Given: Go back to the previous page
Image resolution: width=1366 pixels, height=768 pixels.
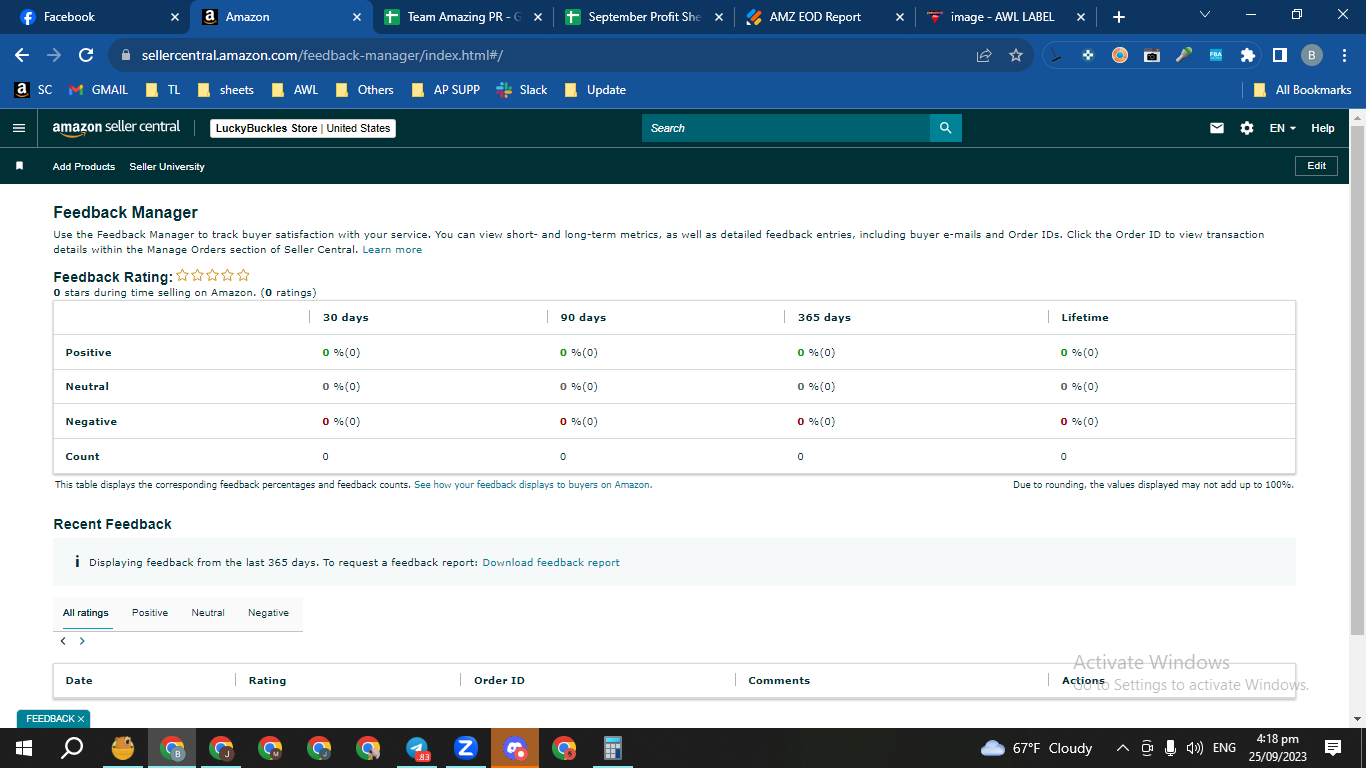Looking at the screenshot, I should pyautogui.click(x=22, y=56).
